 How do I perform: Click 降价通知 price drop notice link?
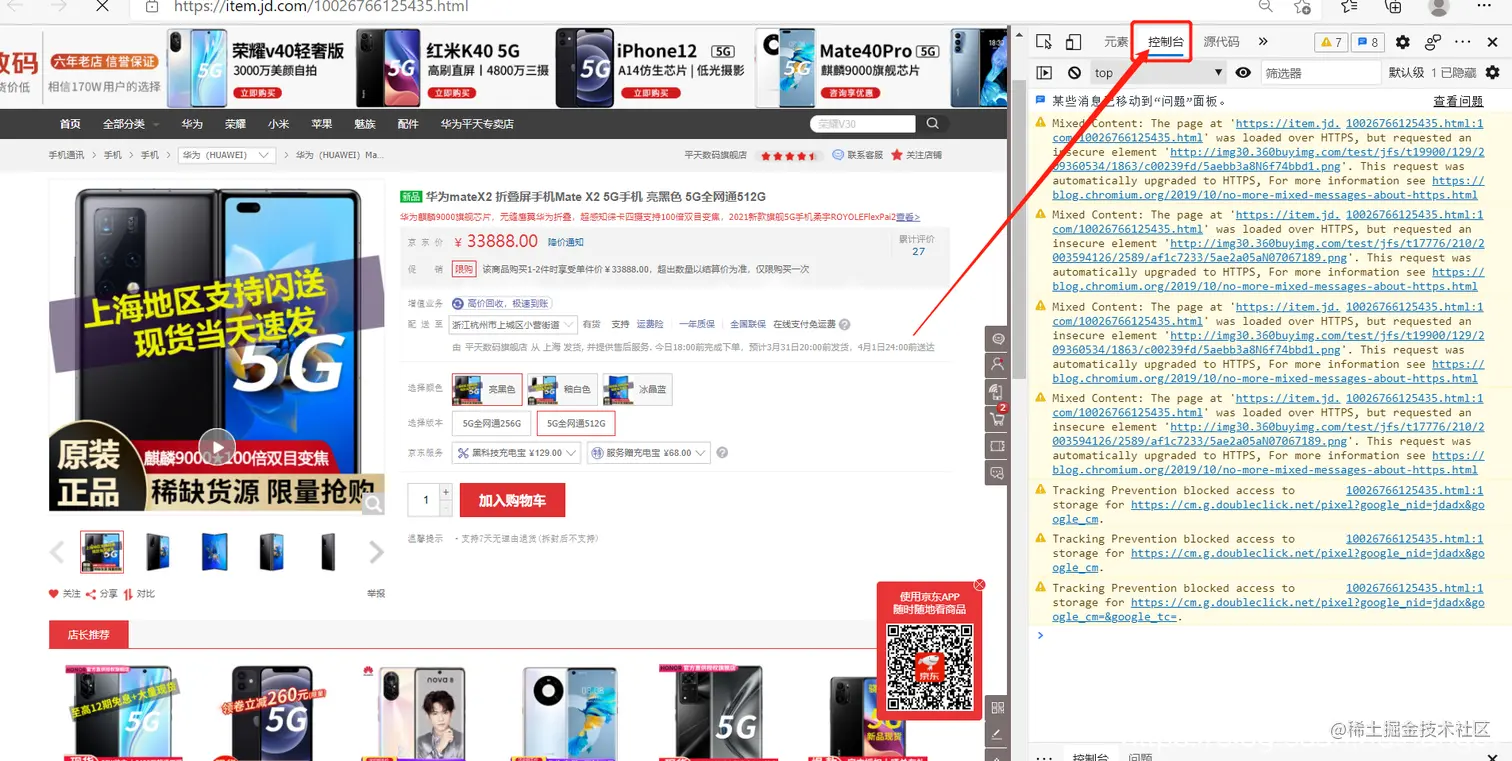[x=565, y=242]
